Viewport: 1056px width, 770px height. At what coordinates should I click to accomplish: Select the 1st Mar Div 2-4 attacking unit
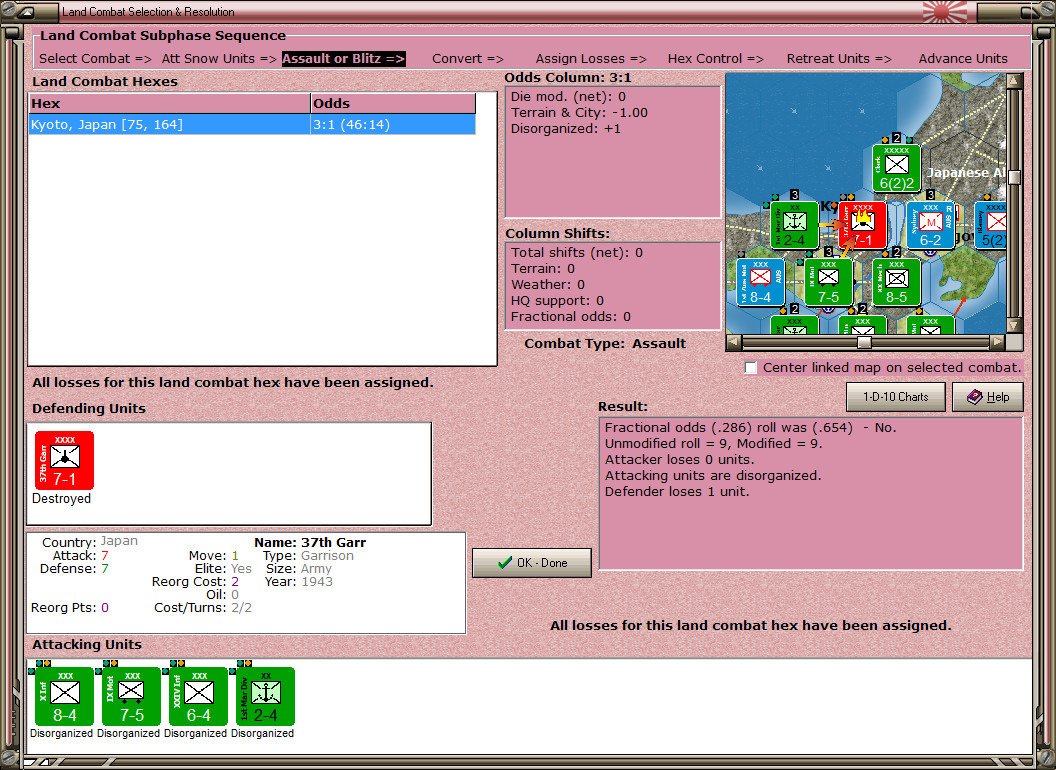tap(265, 697)
